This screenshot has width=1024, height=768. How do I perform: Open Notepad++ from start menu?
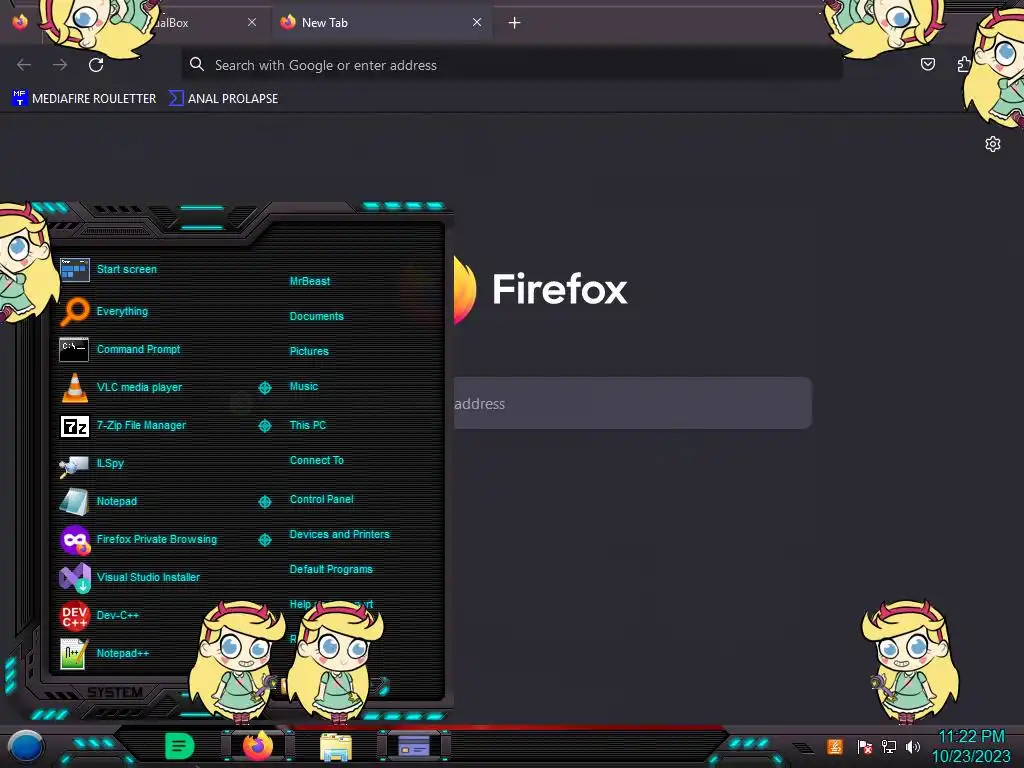123,653
